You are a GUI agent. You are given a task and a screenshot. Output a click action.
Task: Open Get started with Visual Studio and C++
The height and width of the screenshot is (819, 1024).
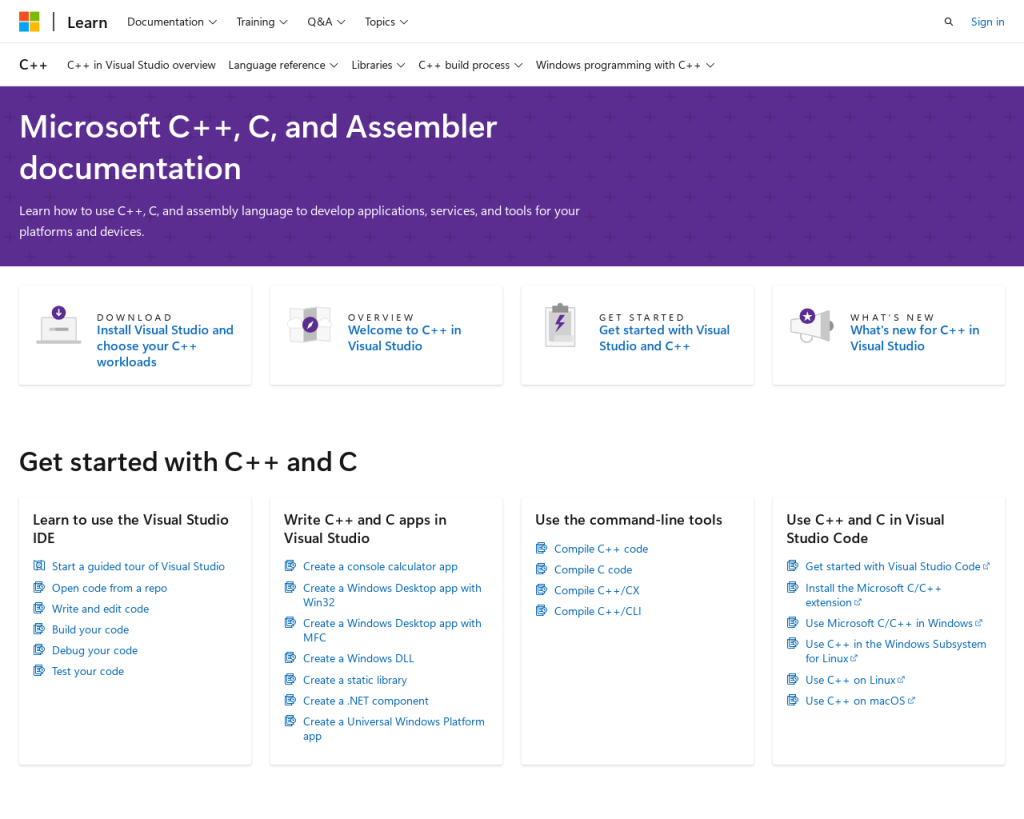point(664,338)
